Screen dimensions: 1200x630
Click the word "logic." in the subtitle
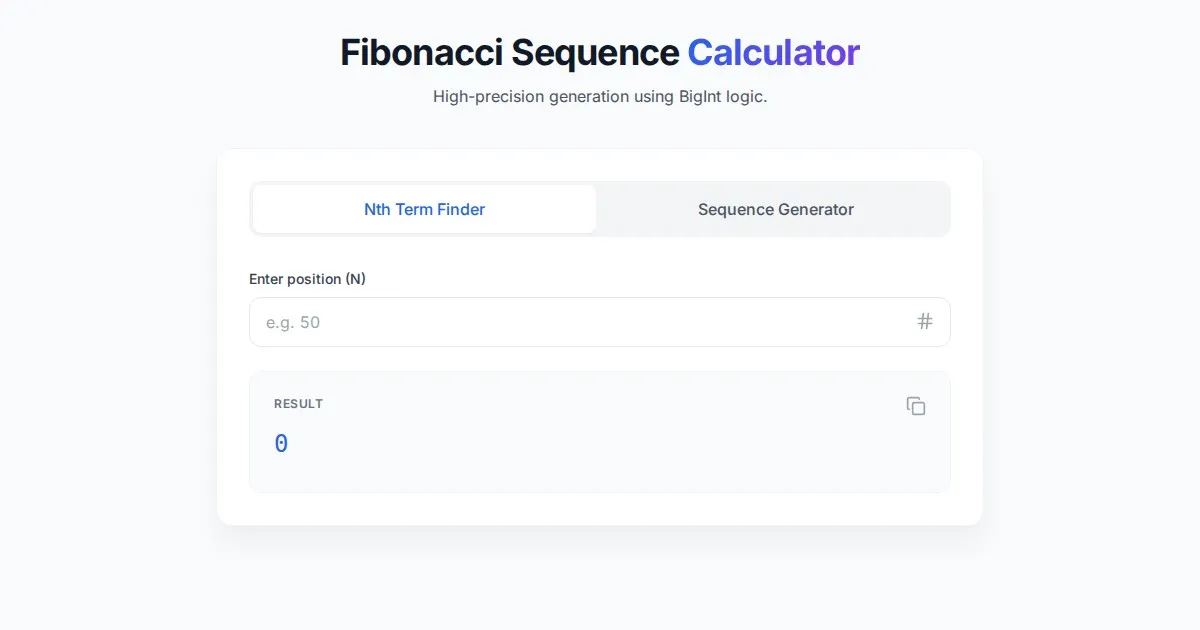coord(744,97)
